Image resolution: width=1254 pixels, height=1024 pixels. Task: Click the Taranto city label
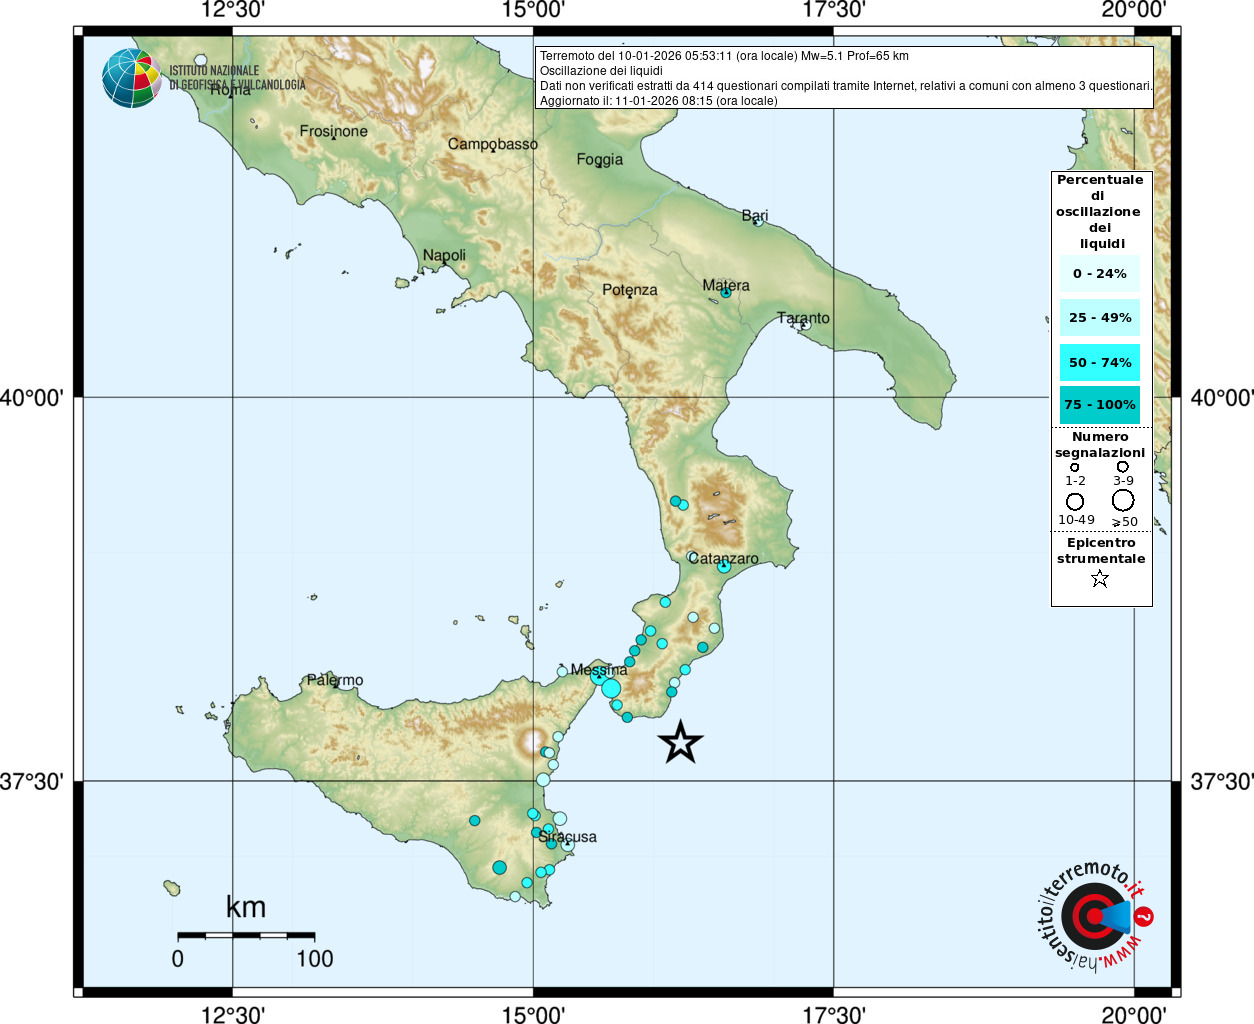pyautogui.click(x=804, y=318)
